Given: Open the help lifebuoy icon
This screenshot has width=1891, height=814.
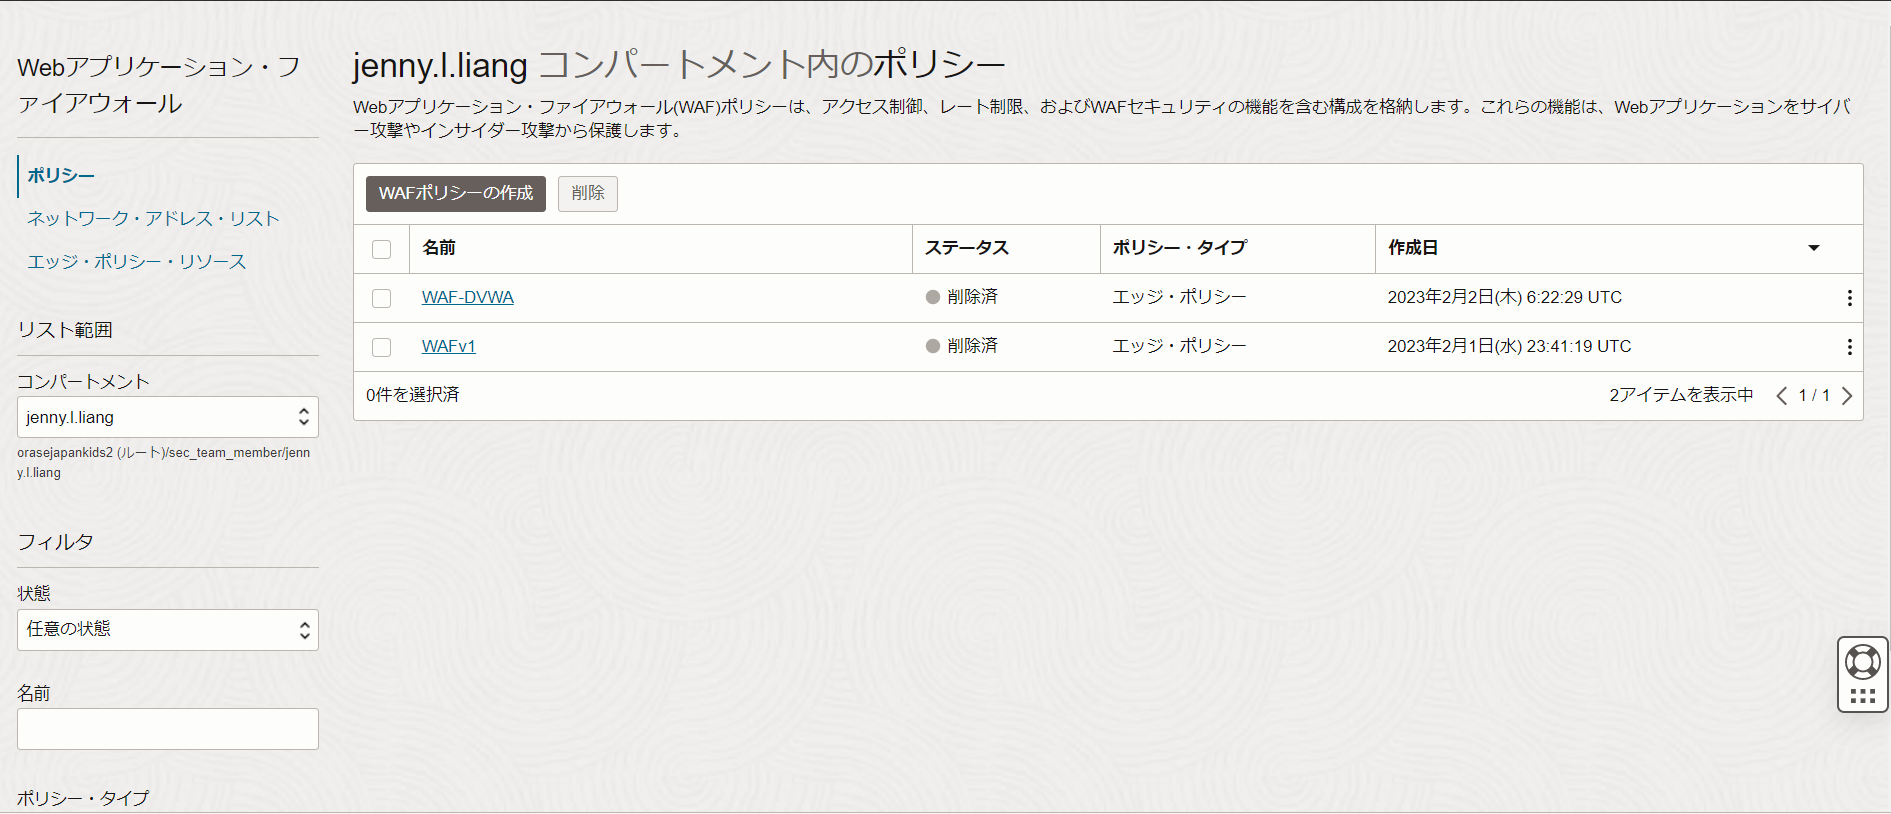Looking at the screenshot, I should (1862, 662).
